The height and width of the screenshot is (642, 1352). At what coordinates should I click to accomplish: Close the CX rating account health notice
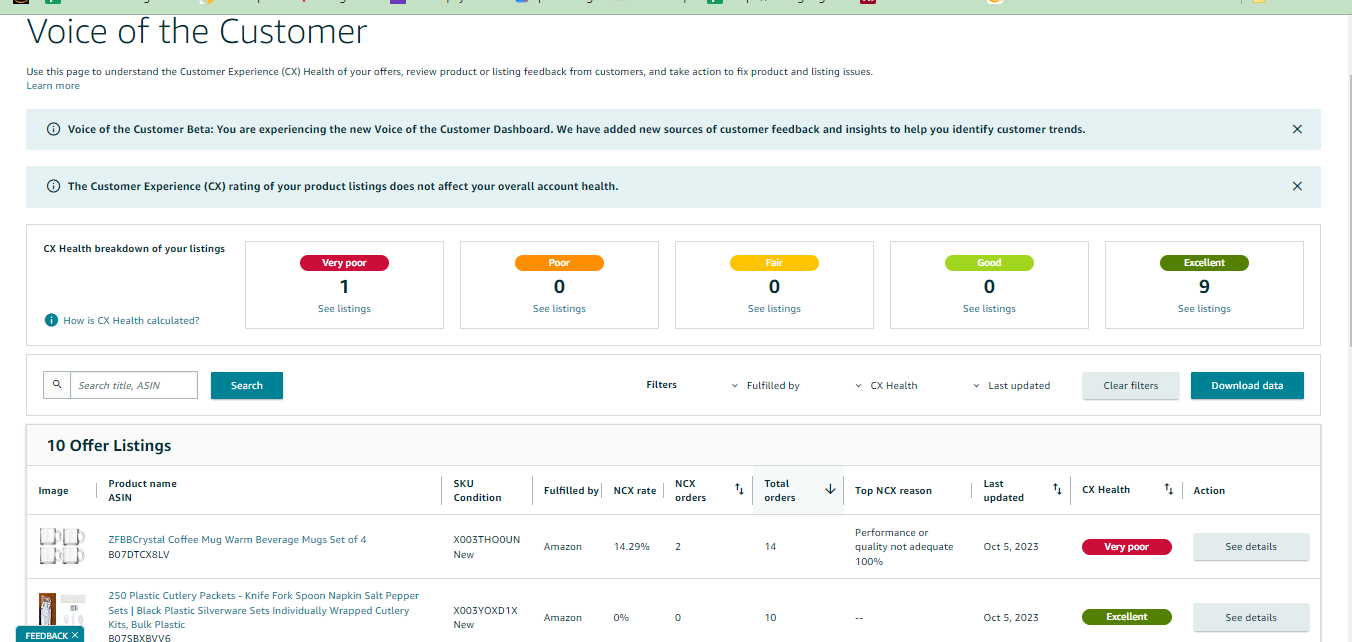coord(1297,186)
